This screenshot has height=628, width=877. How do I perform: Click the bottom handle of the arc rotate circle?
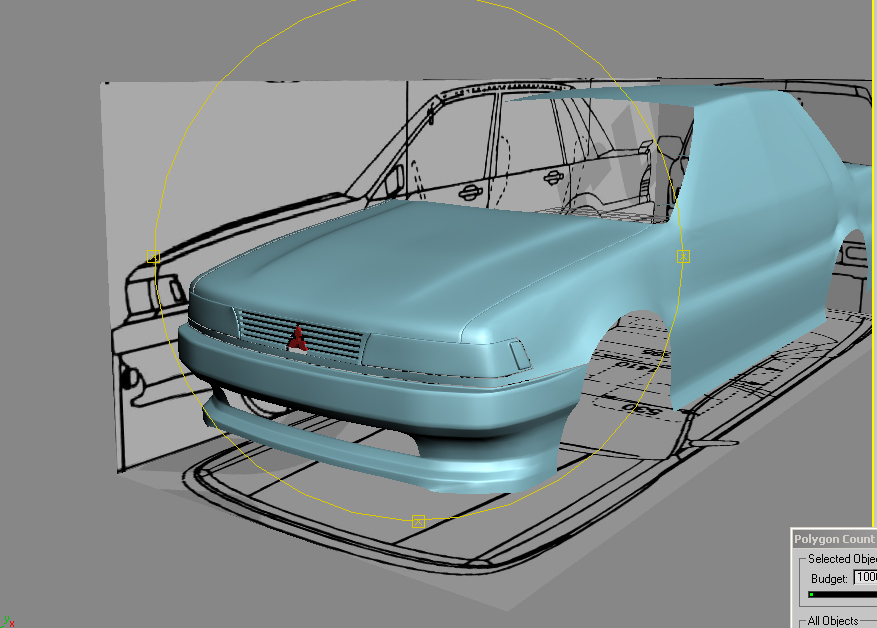[418, 521]
